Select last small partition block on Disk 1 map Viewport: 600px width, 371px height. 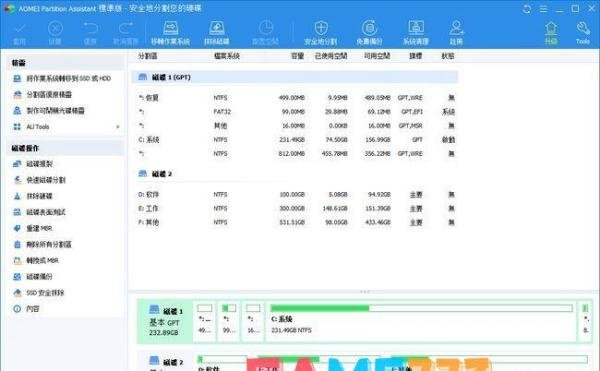(x=585, y=321)
